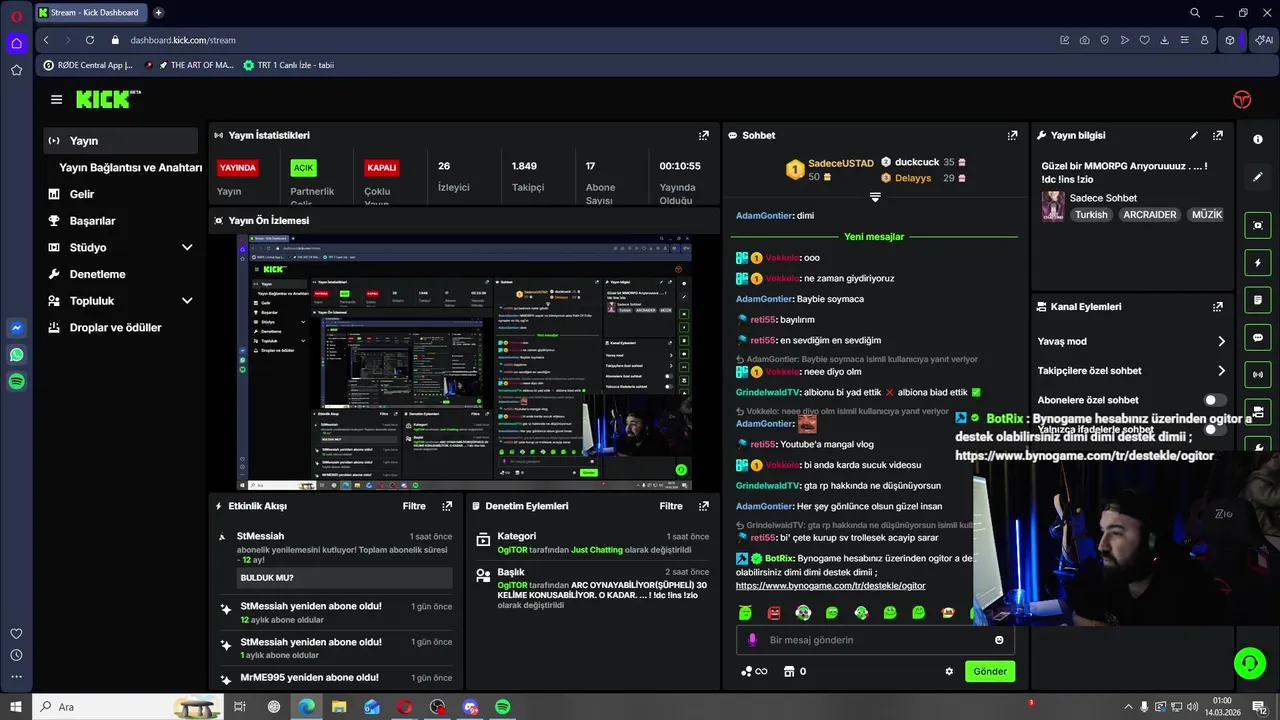
Task: Open Etkinlik Akışı Filtre
Action: [x=414, y=506]
